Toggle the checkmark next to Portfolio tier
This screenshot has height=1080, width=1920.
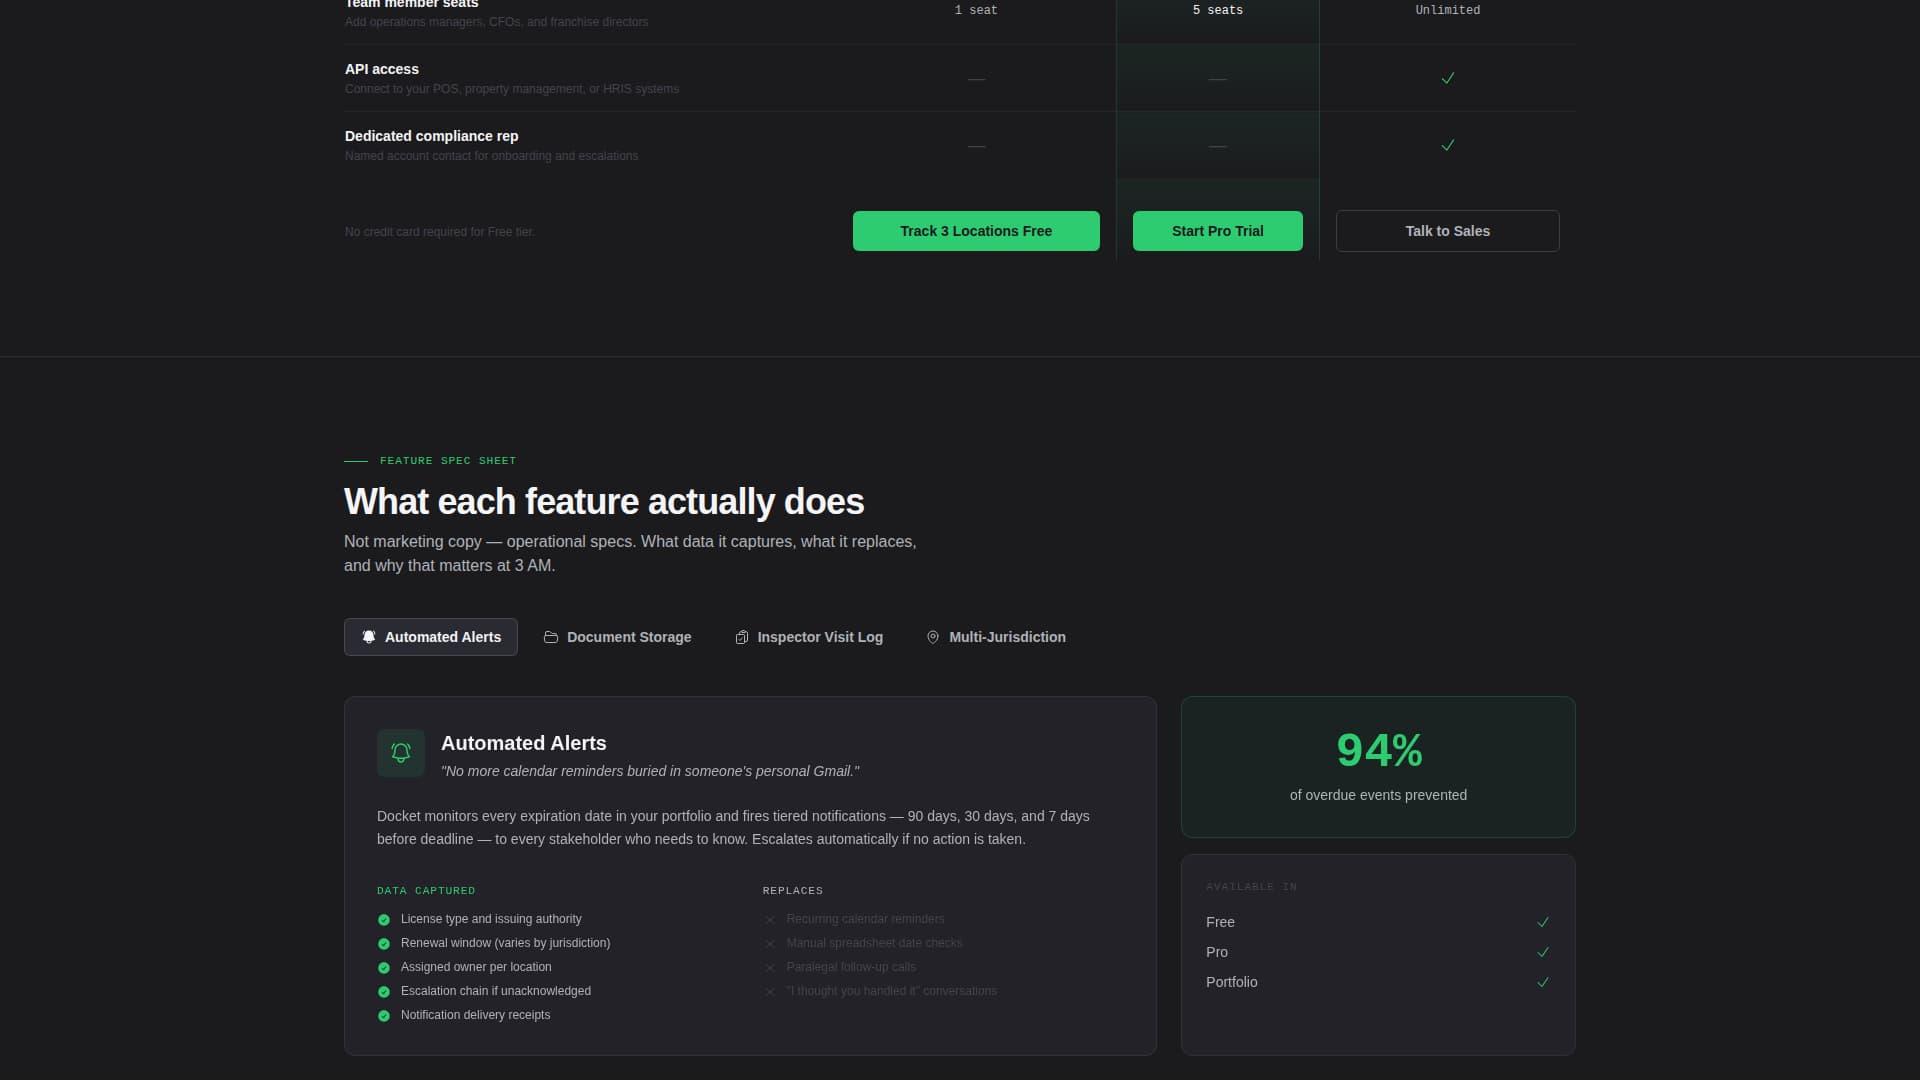tap(1544, 982)
